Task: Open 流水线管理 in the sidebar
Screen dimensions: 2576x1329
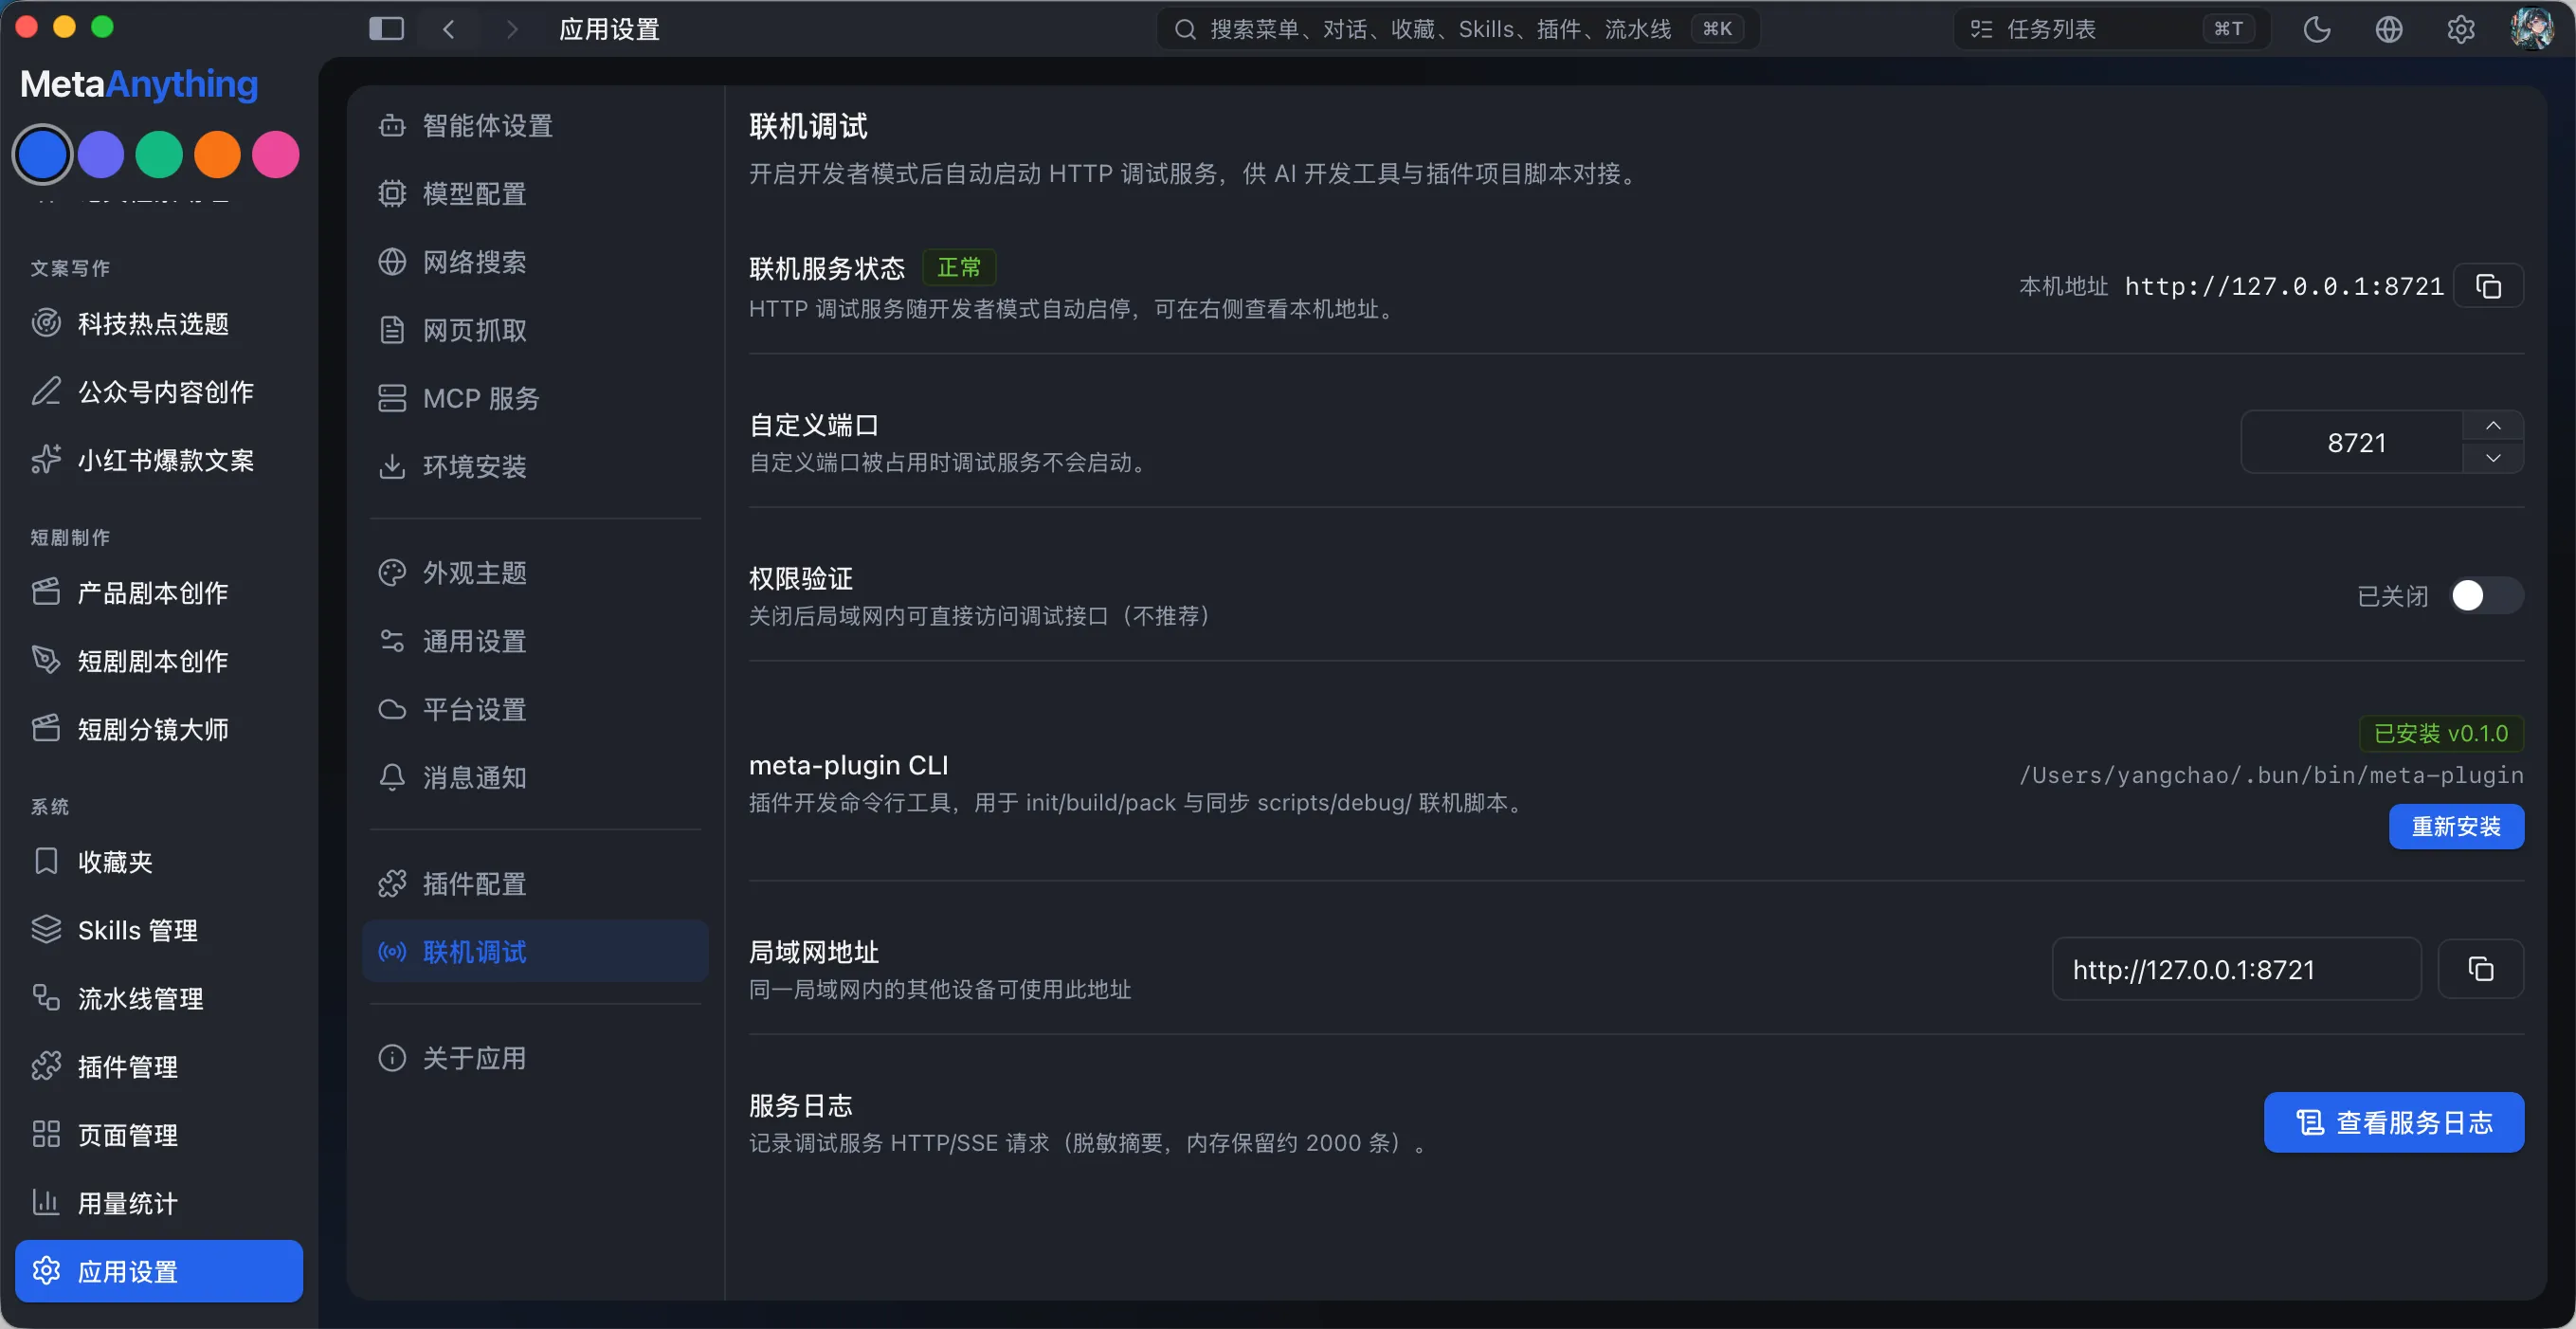Action: 158,998
